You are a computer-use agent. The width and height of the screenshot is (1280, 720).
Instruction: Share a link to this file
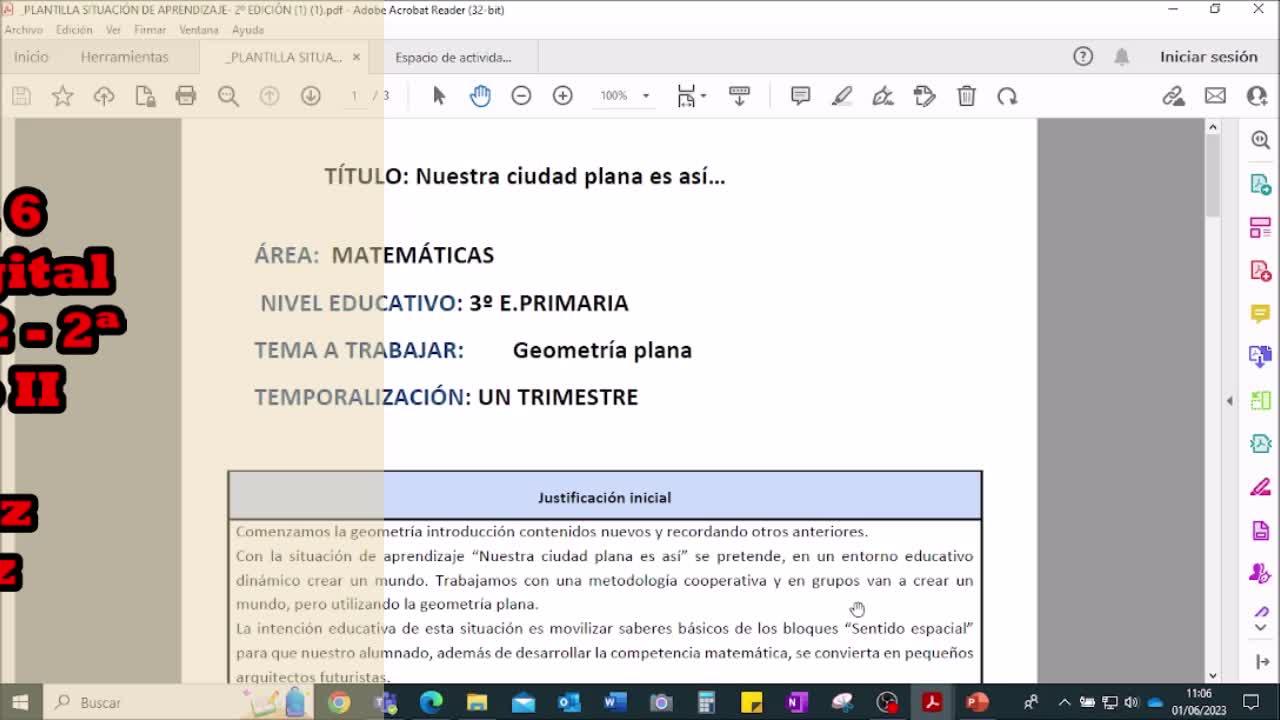point(1173,96)
